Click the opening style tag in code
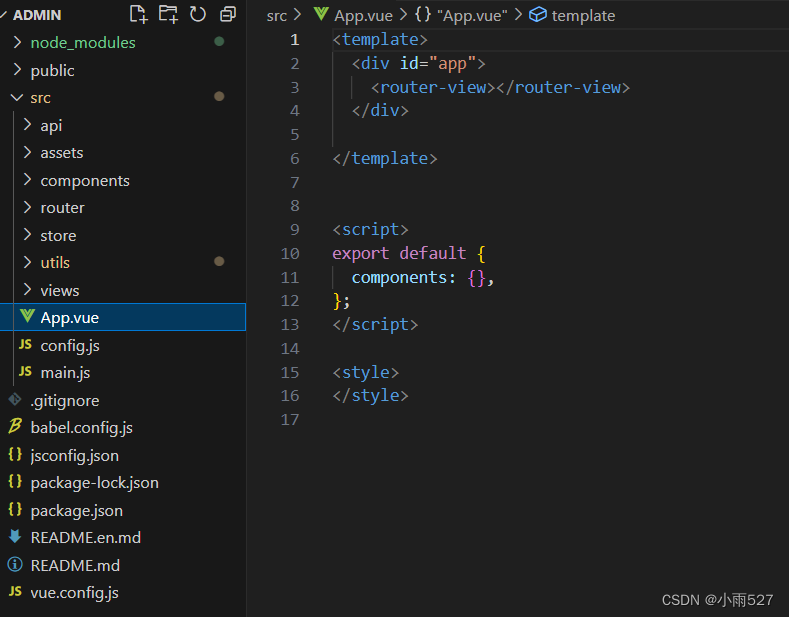789x617 pixels. (366, 372)
